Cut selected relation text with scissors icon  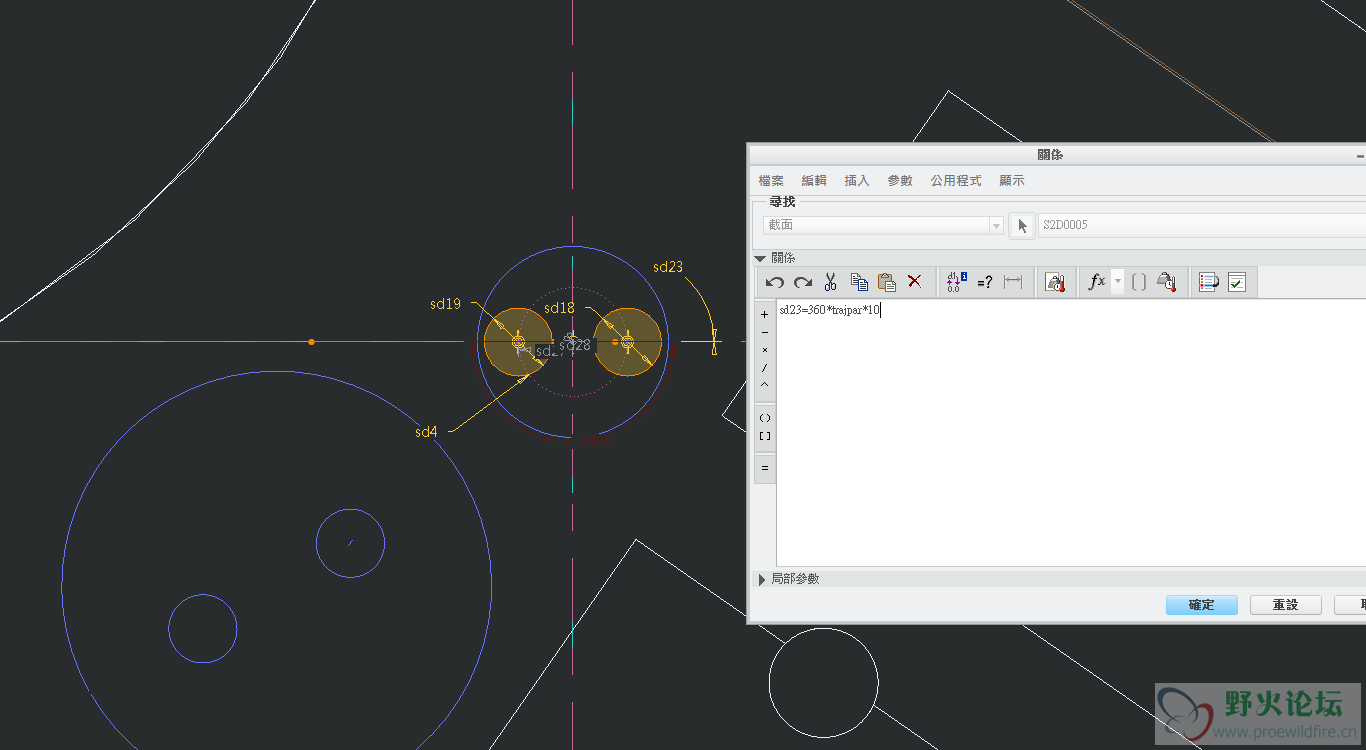pyautogui.click(x=830, y=282)
